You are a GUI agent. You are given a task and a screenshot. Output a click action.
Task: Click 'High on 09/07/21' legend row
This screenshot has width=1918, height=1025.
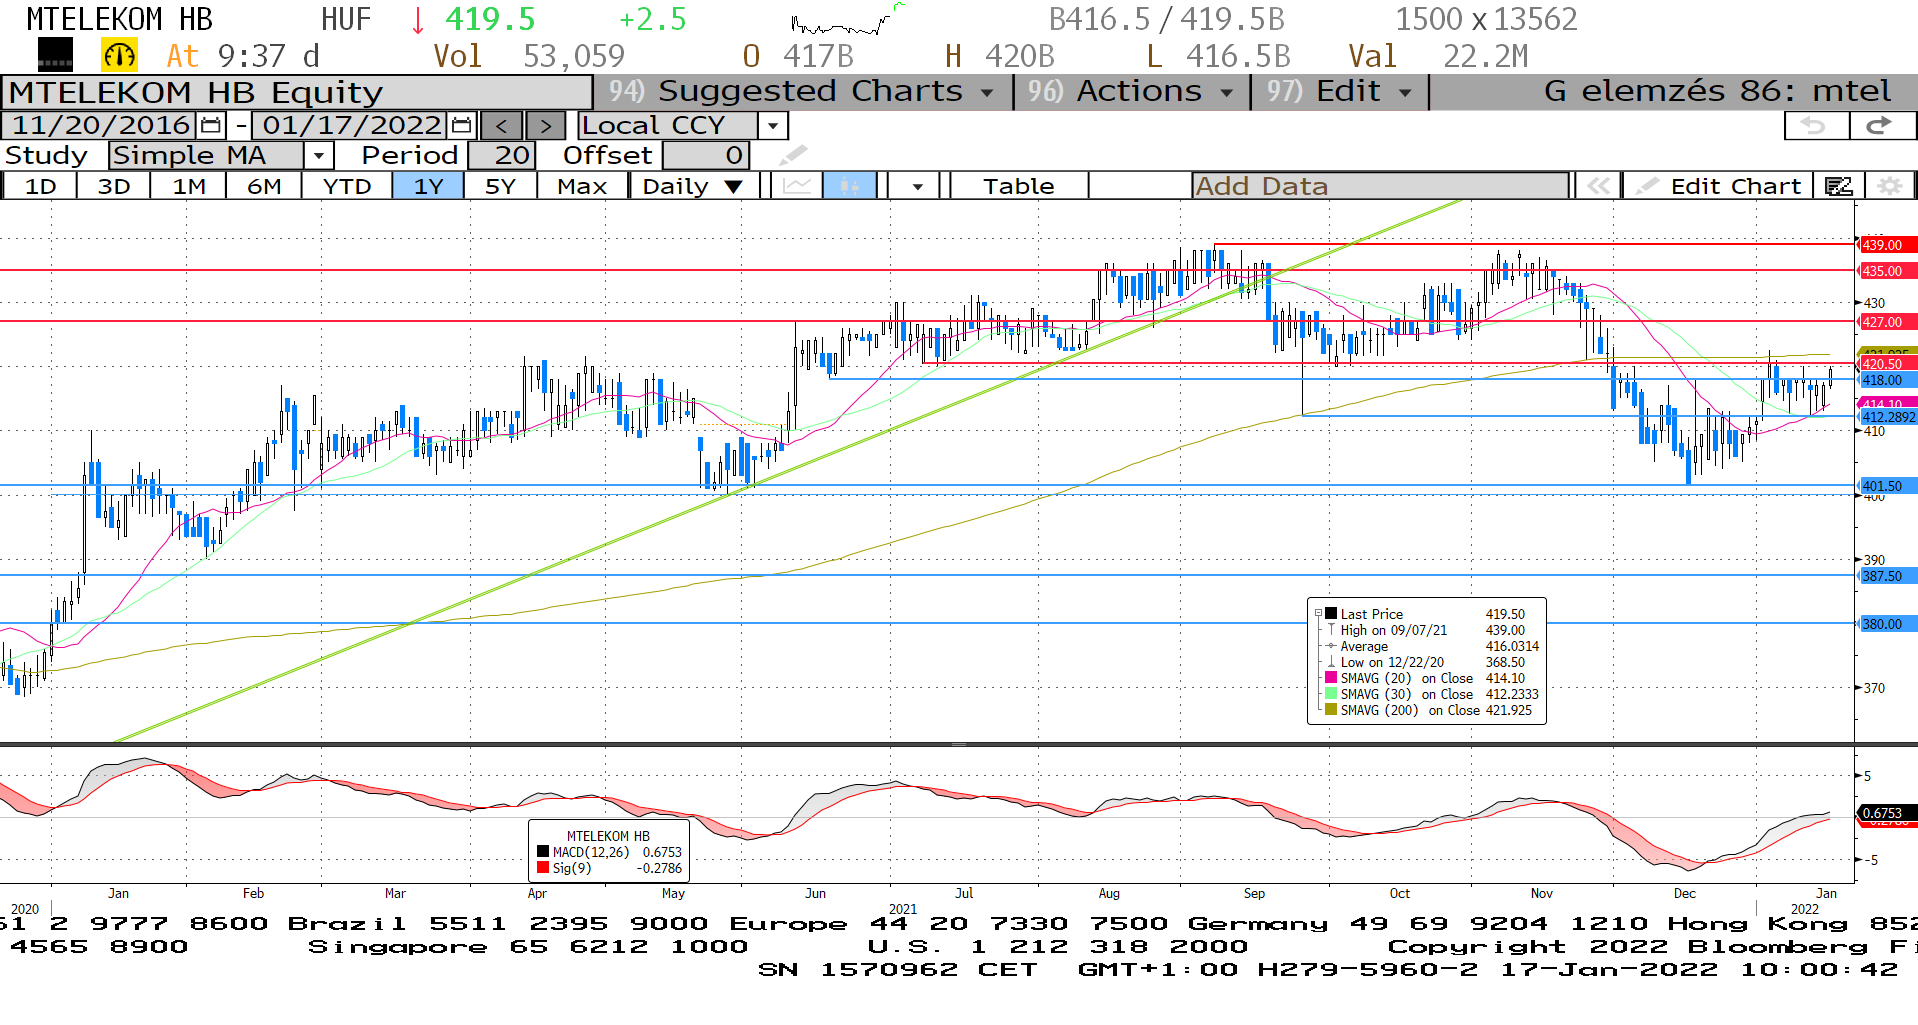1432,630
